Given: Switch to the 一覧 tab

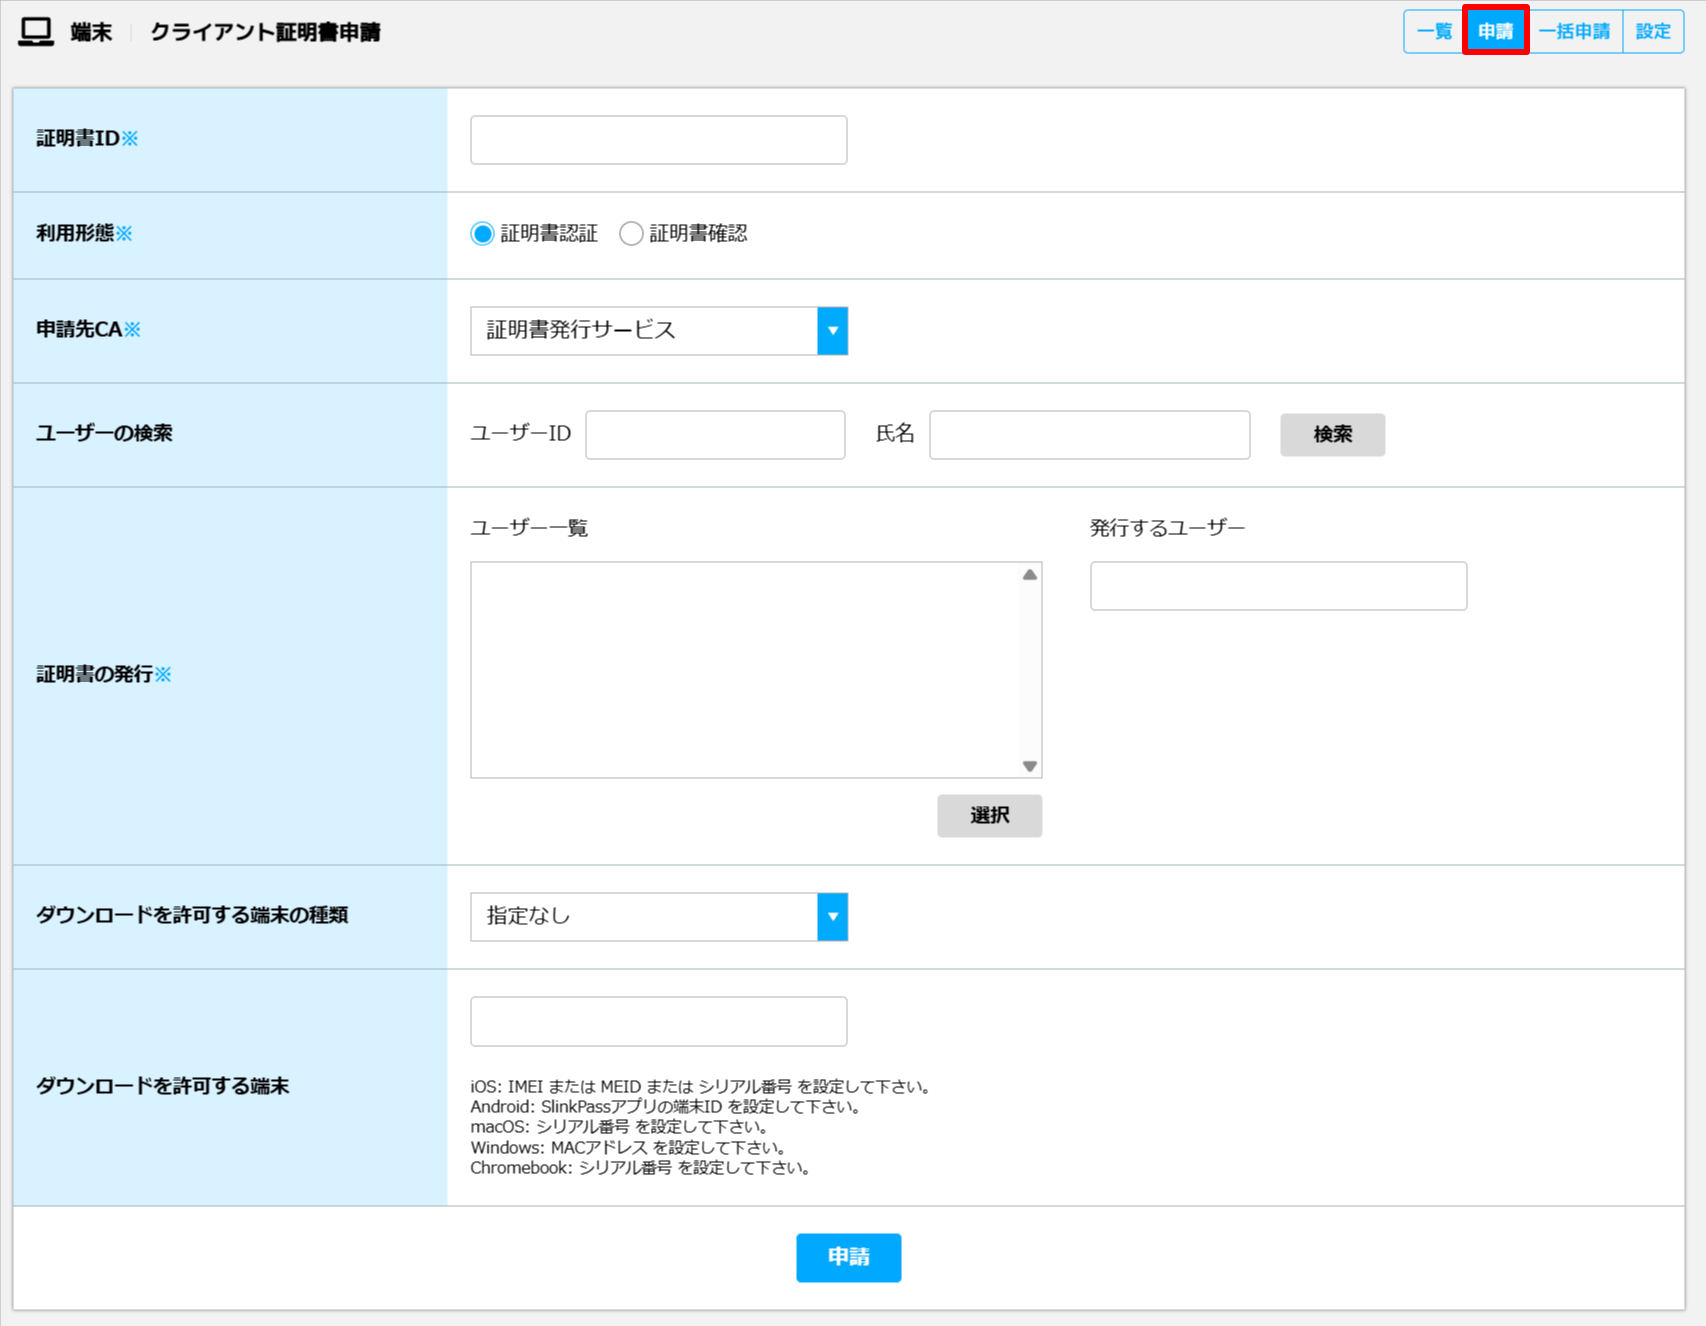Looking at the screenshot, I should [1434, 31].
